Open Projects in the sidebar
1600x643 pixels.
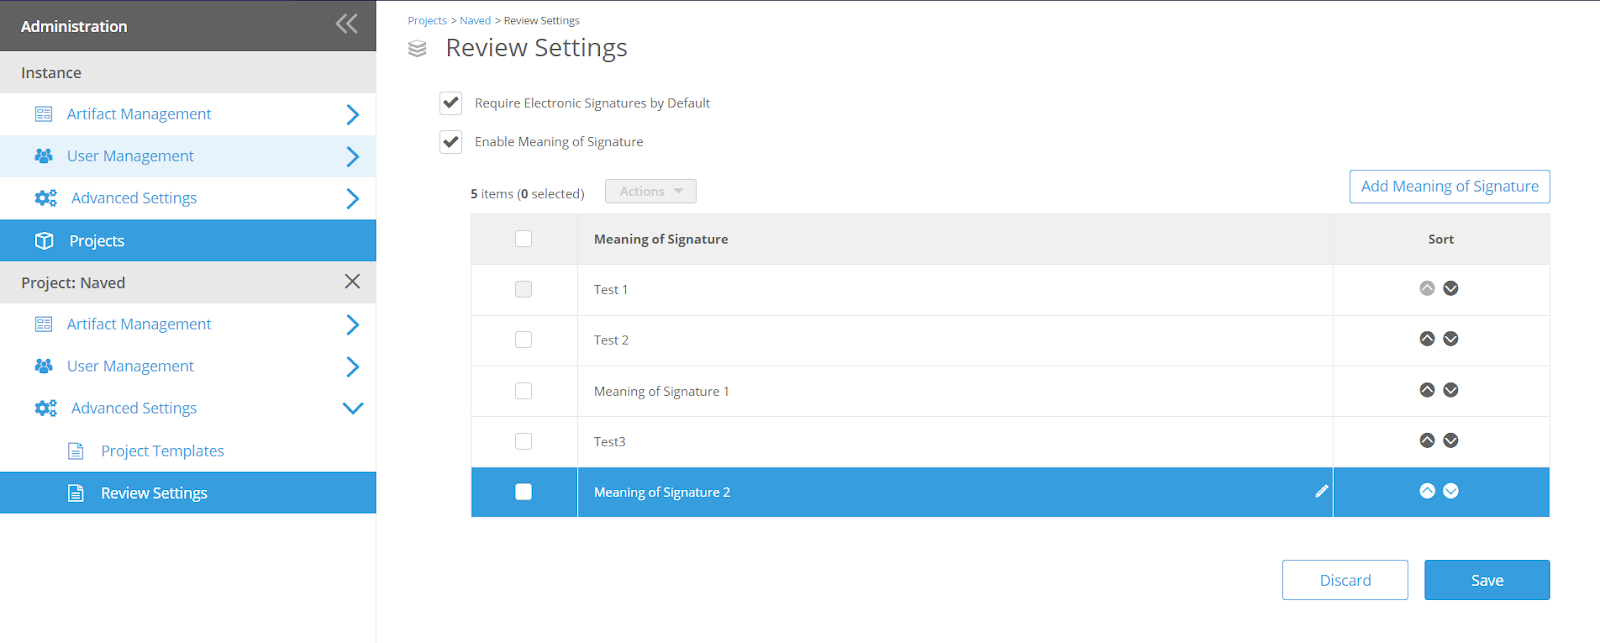(188, 241)
